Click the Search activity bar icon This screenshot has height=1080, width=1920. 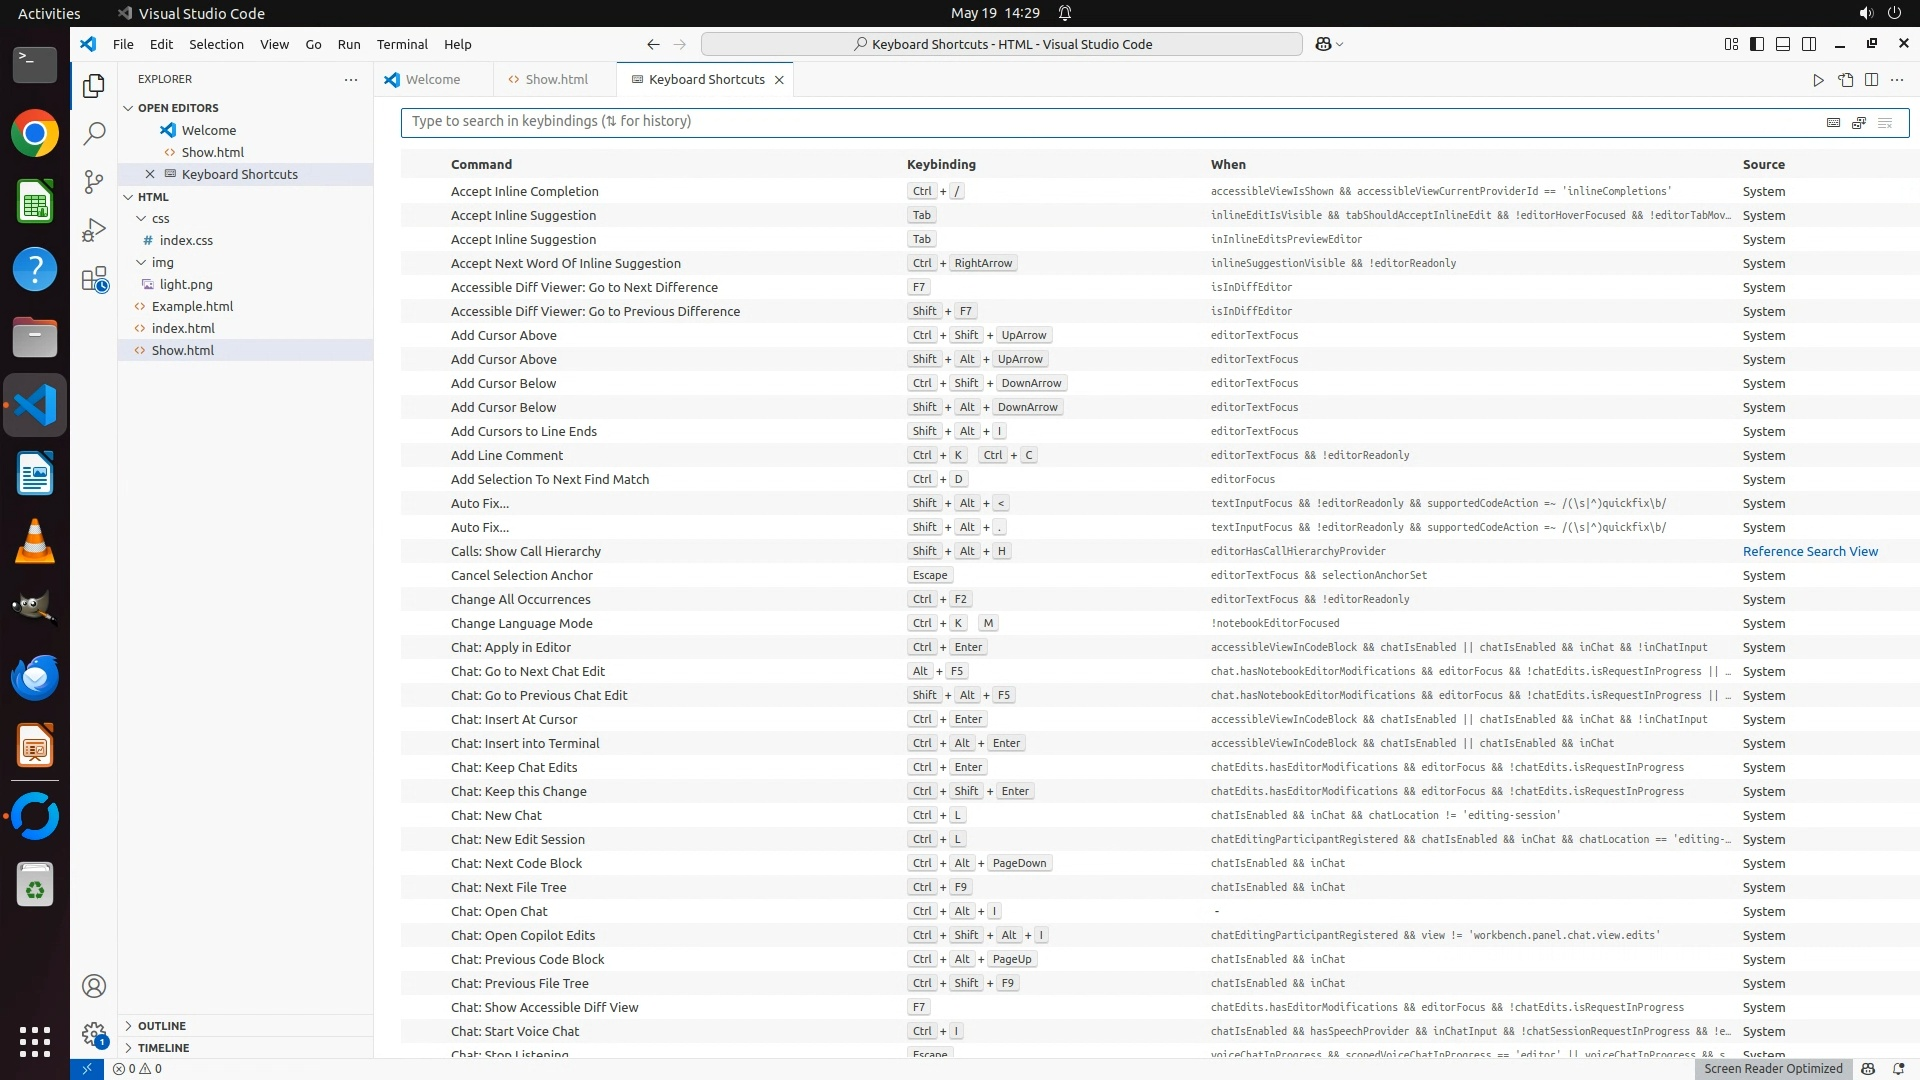coord(94,133)
